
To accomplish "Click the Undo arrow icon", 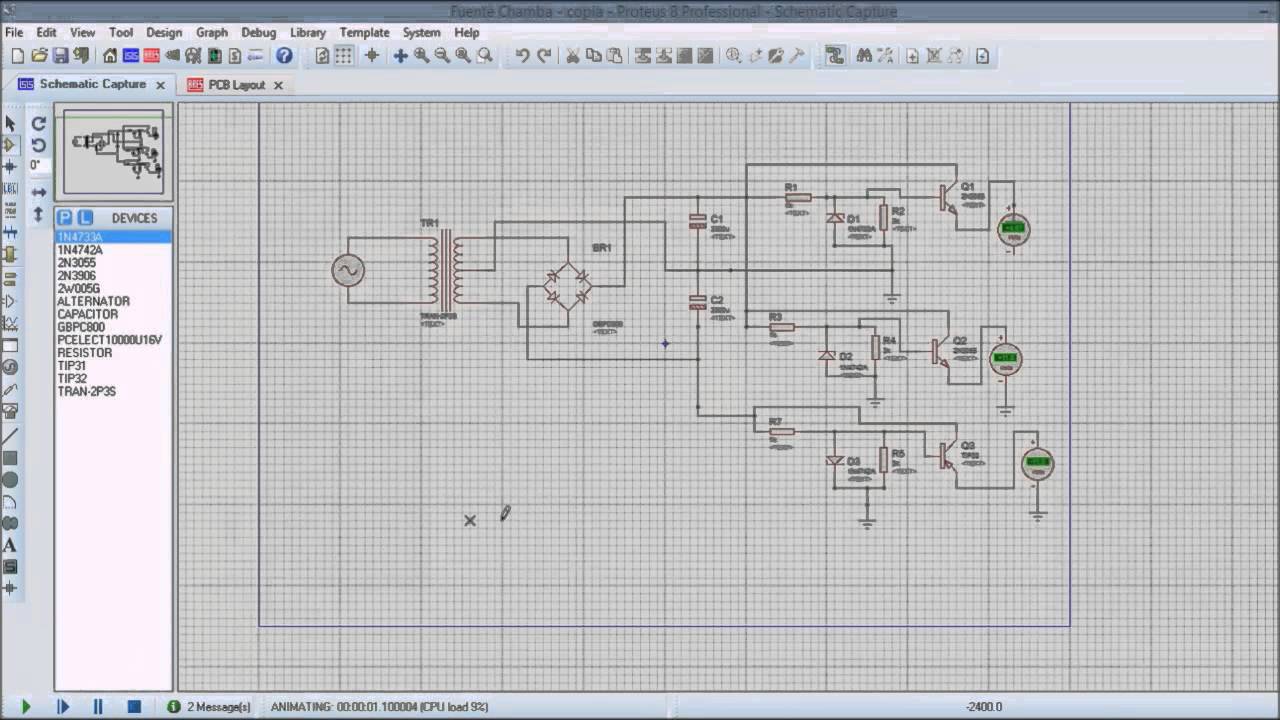I will coord(522,56).
